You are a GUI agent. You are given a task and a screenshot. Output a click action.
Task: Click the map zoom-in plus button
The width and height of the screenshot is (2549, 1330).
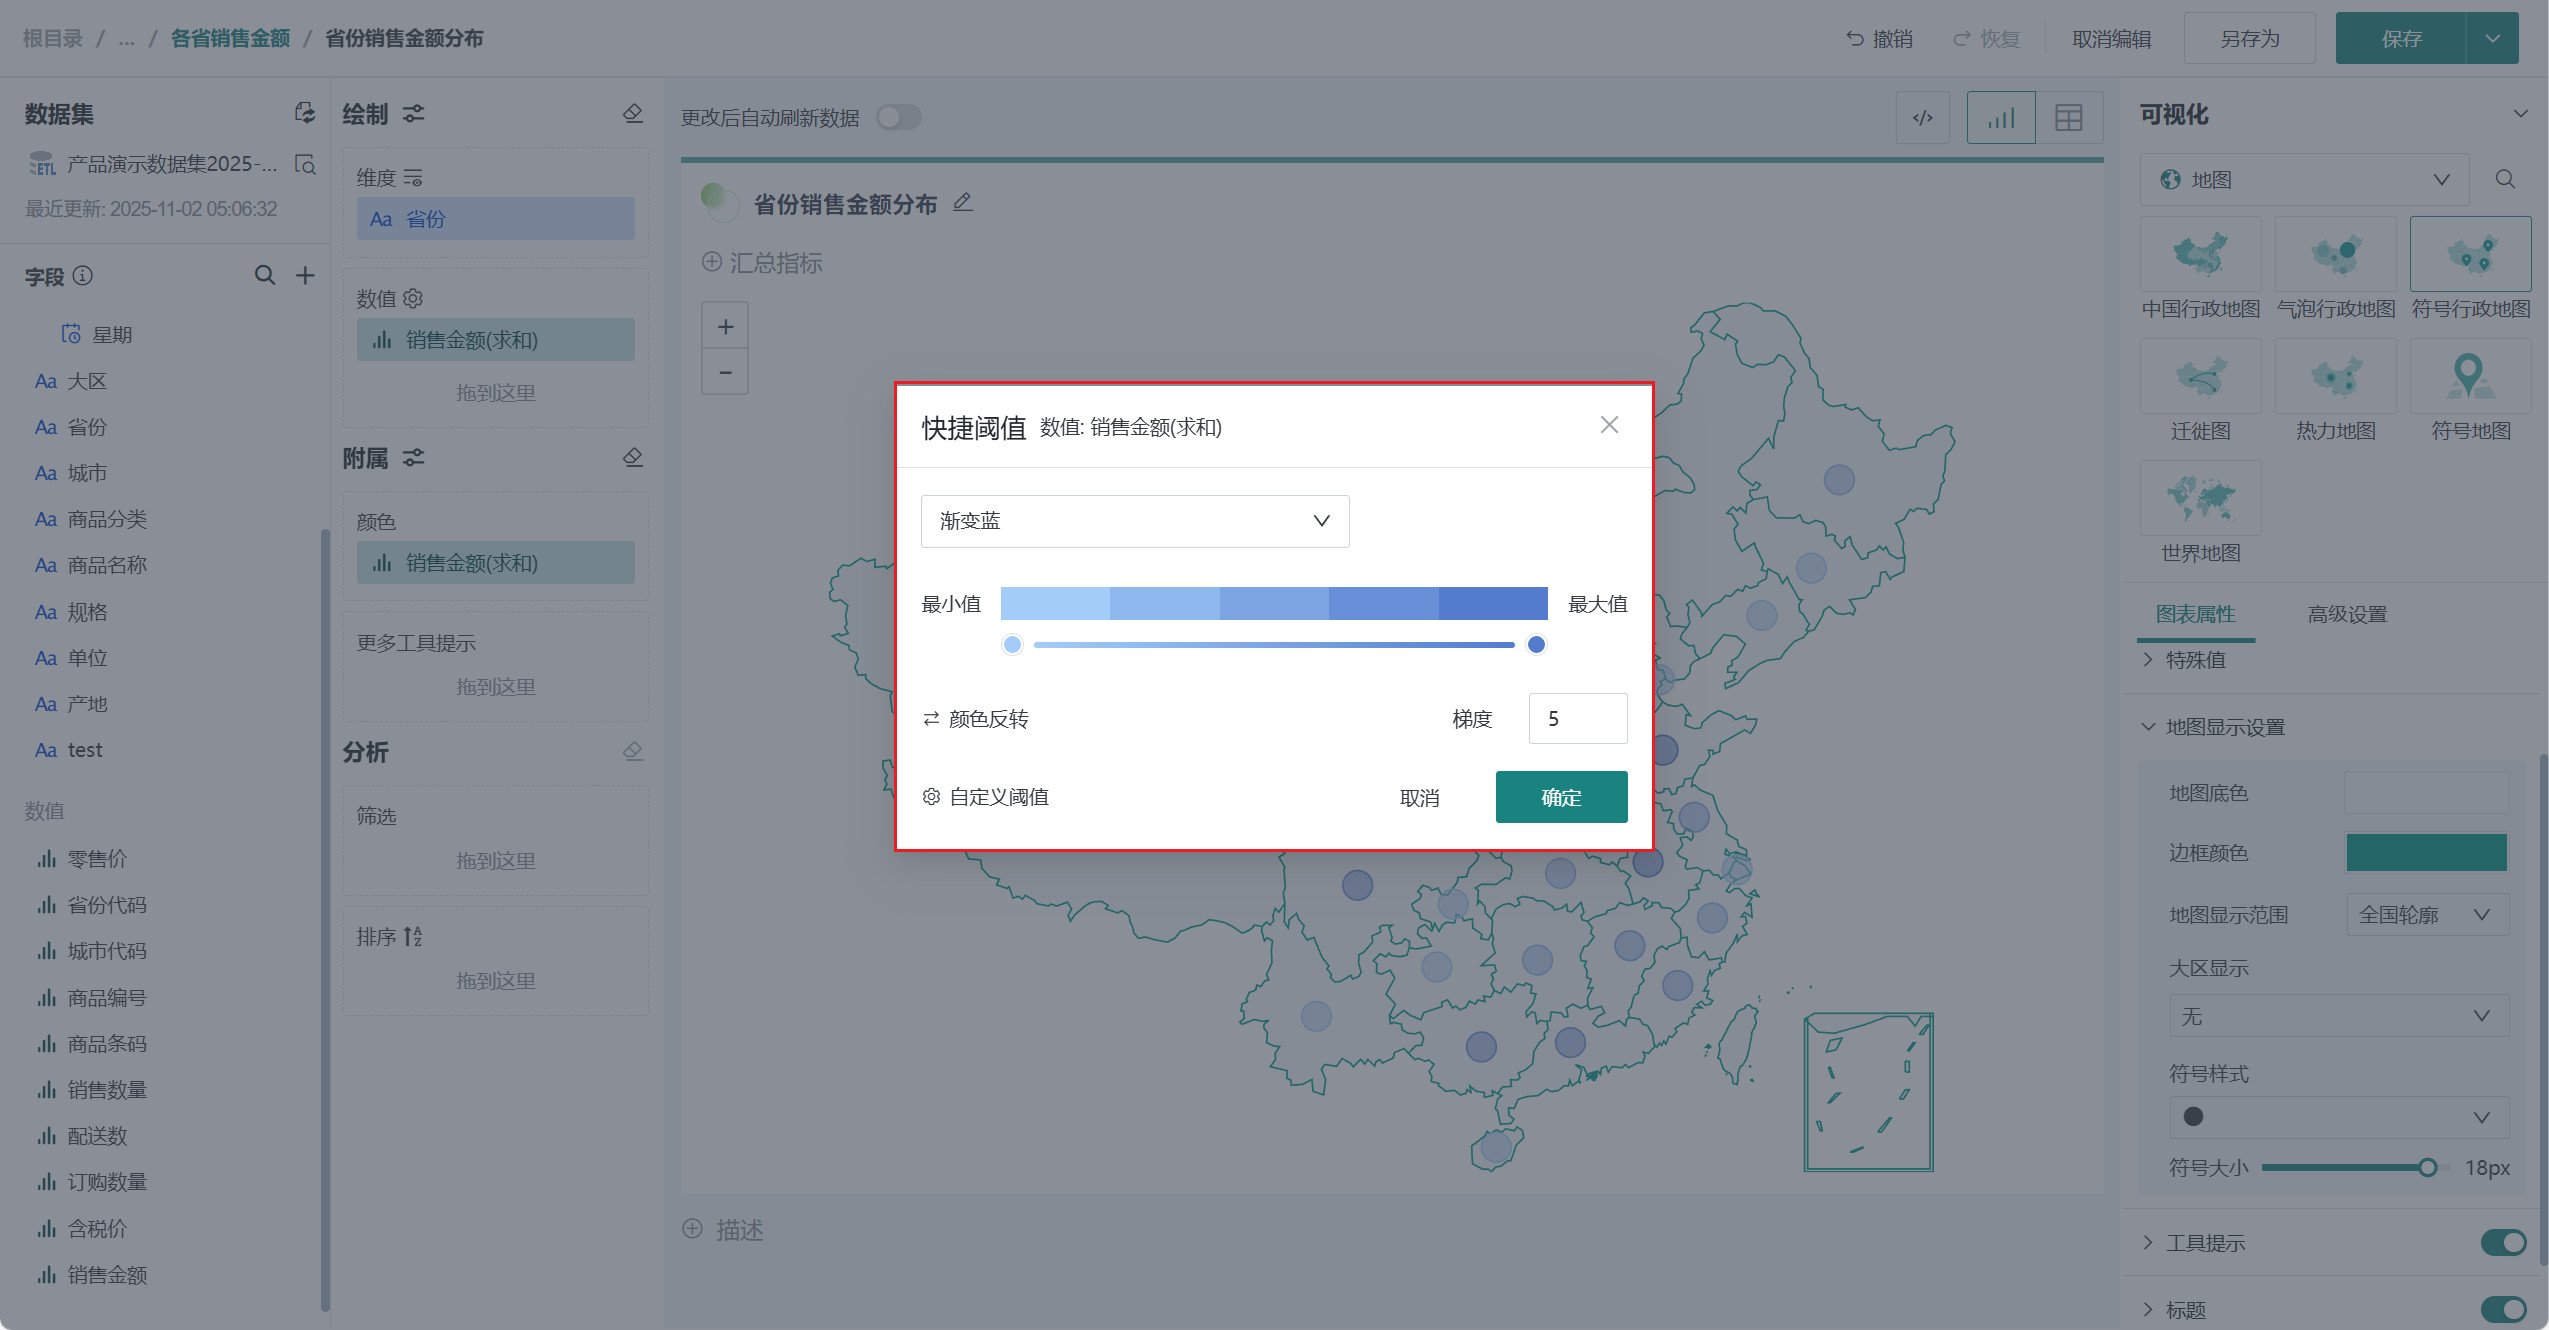[x=725, y=327]
